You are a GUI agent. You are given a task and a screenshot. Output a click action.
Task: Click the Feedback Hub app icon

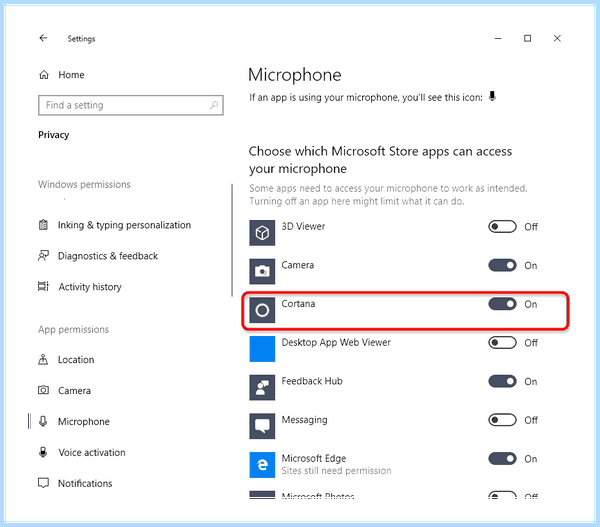(x=262, y=387)
